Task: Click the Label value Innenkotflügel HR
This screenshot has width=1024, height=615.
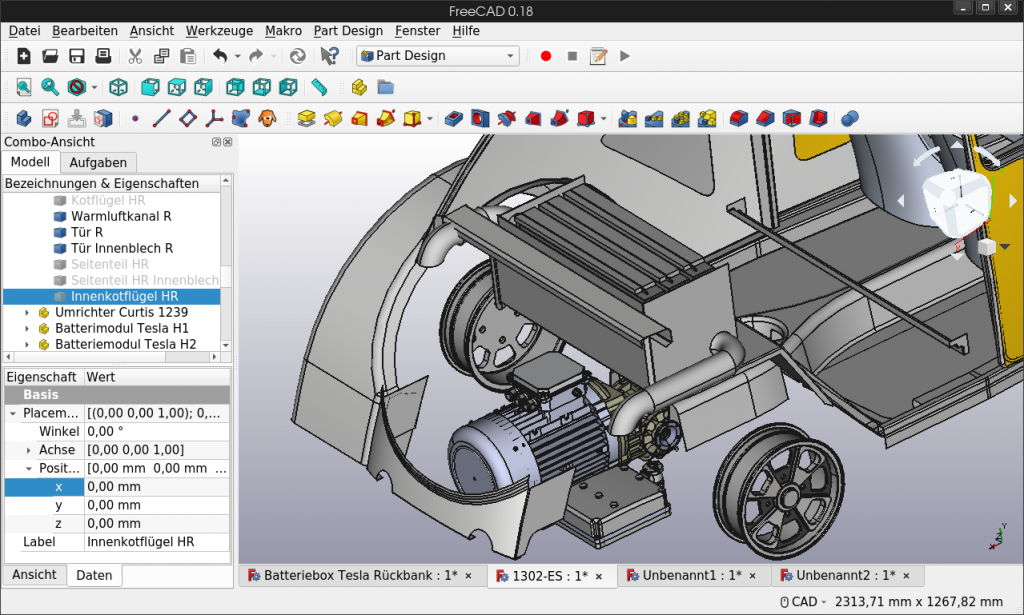Action: tap(157, 542)
